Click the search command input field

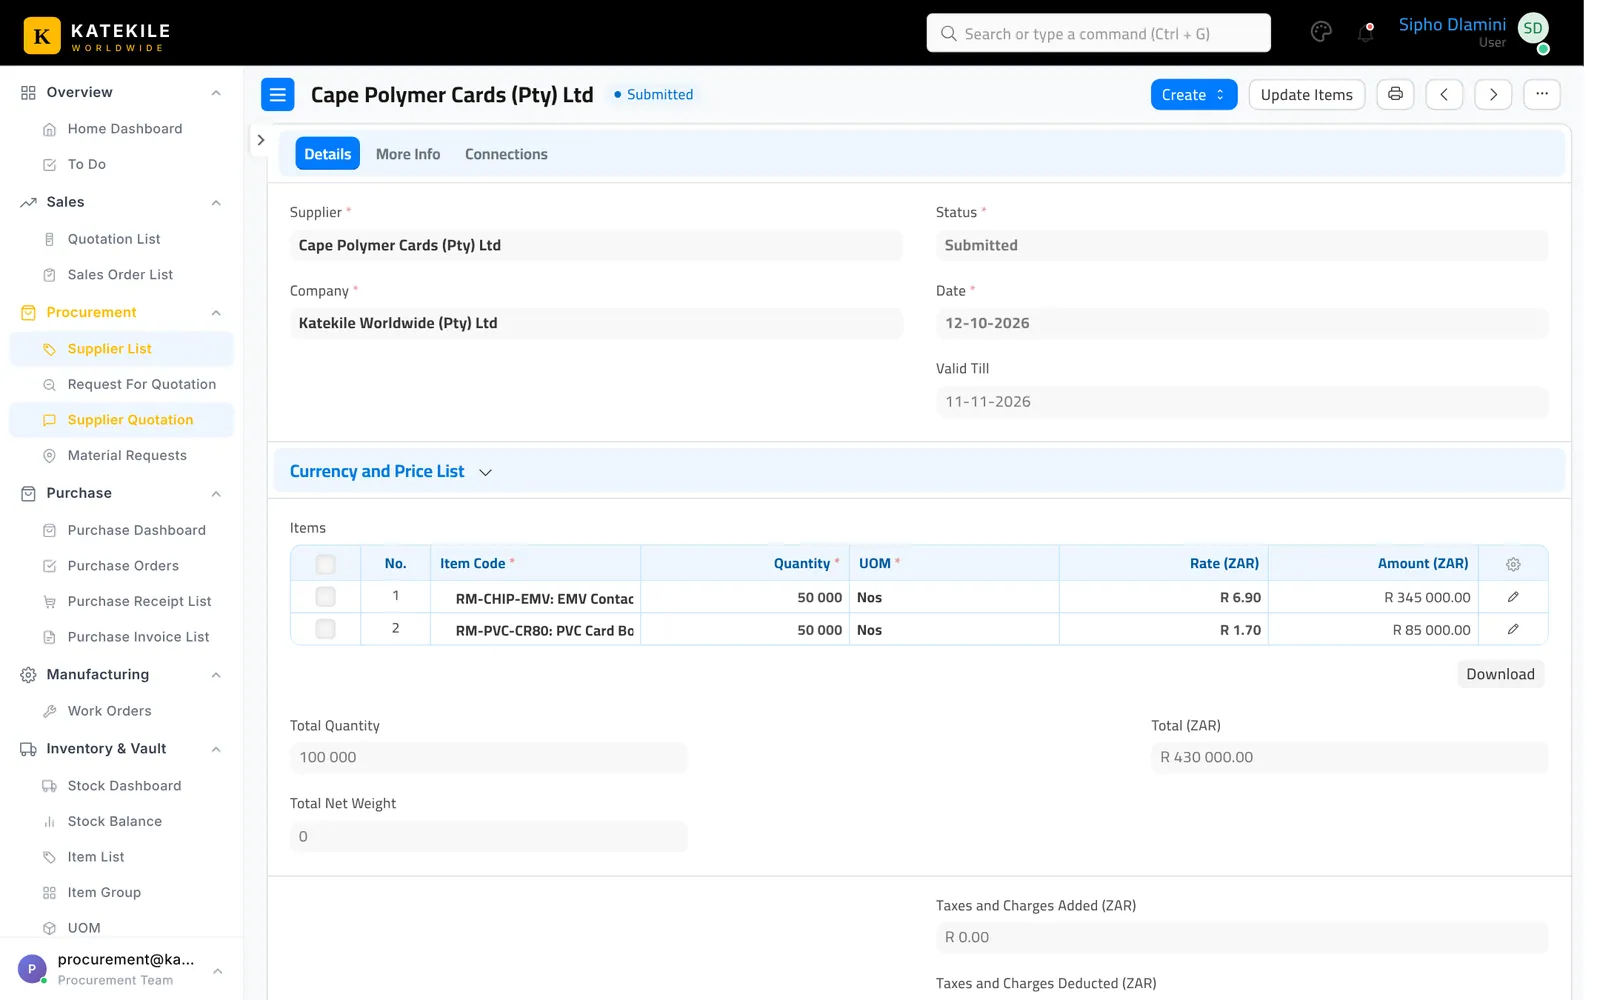tap(1098, 33)
